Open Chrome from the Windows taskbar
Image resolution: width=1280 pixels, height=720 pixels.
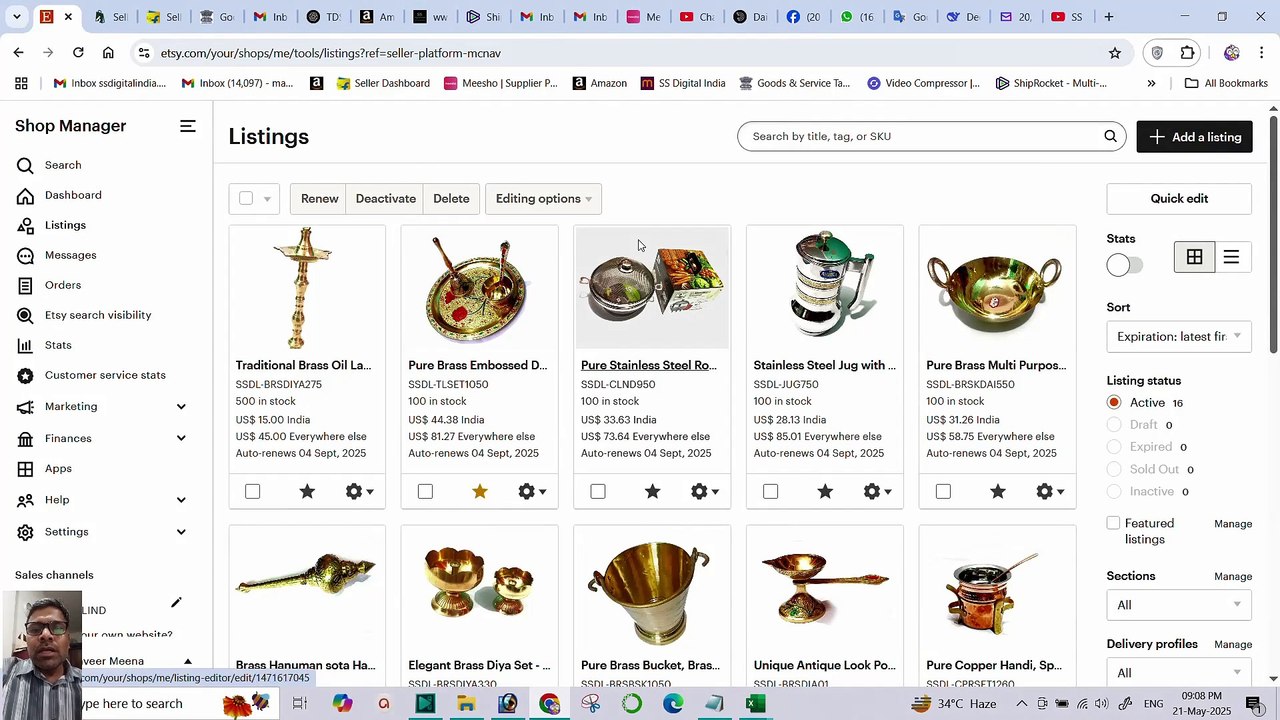tap(549, 704)
